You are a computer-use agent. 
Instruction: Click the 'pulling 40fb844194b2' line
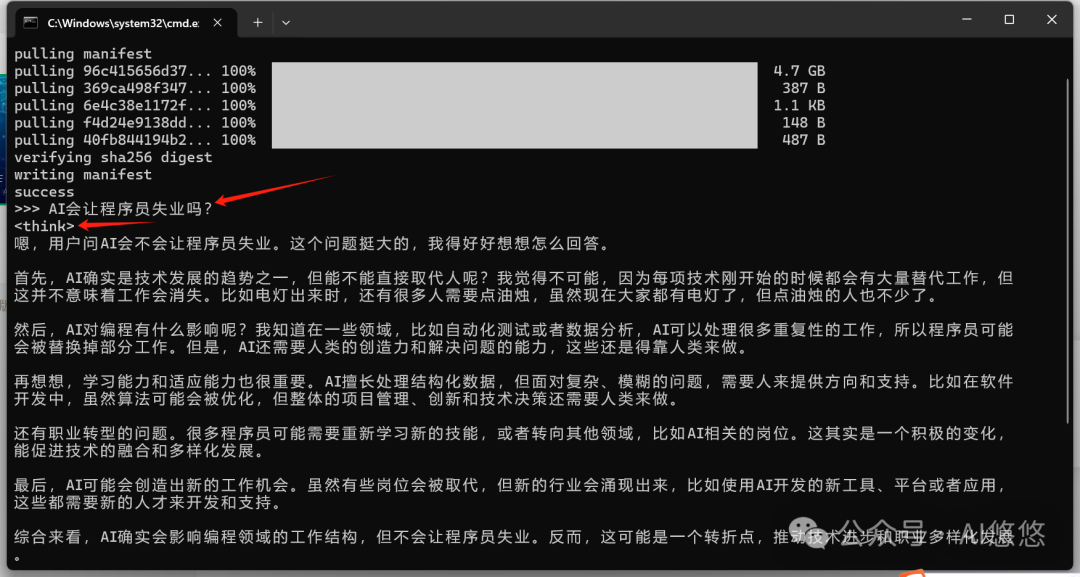point(419,140)
